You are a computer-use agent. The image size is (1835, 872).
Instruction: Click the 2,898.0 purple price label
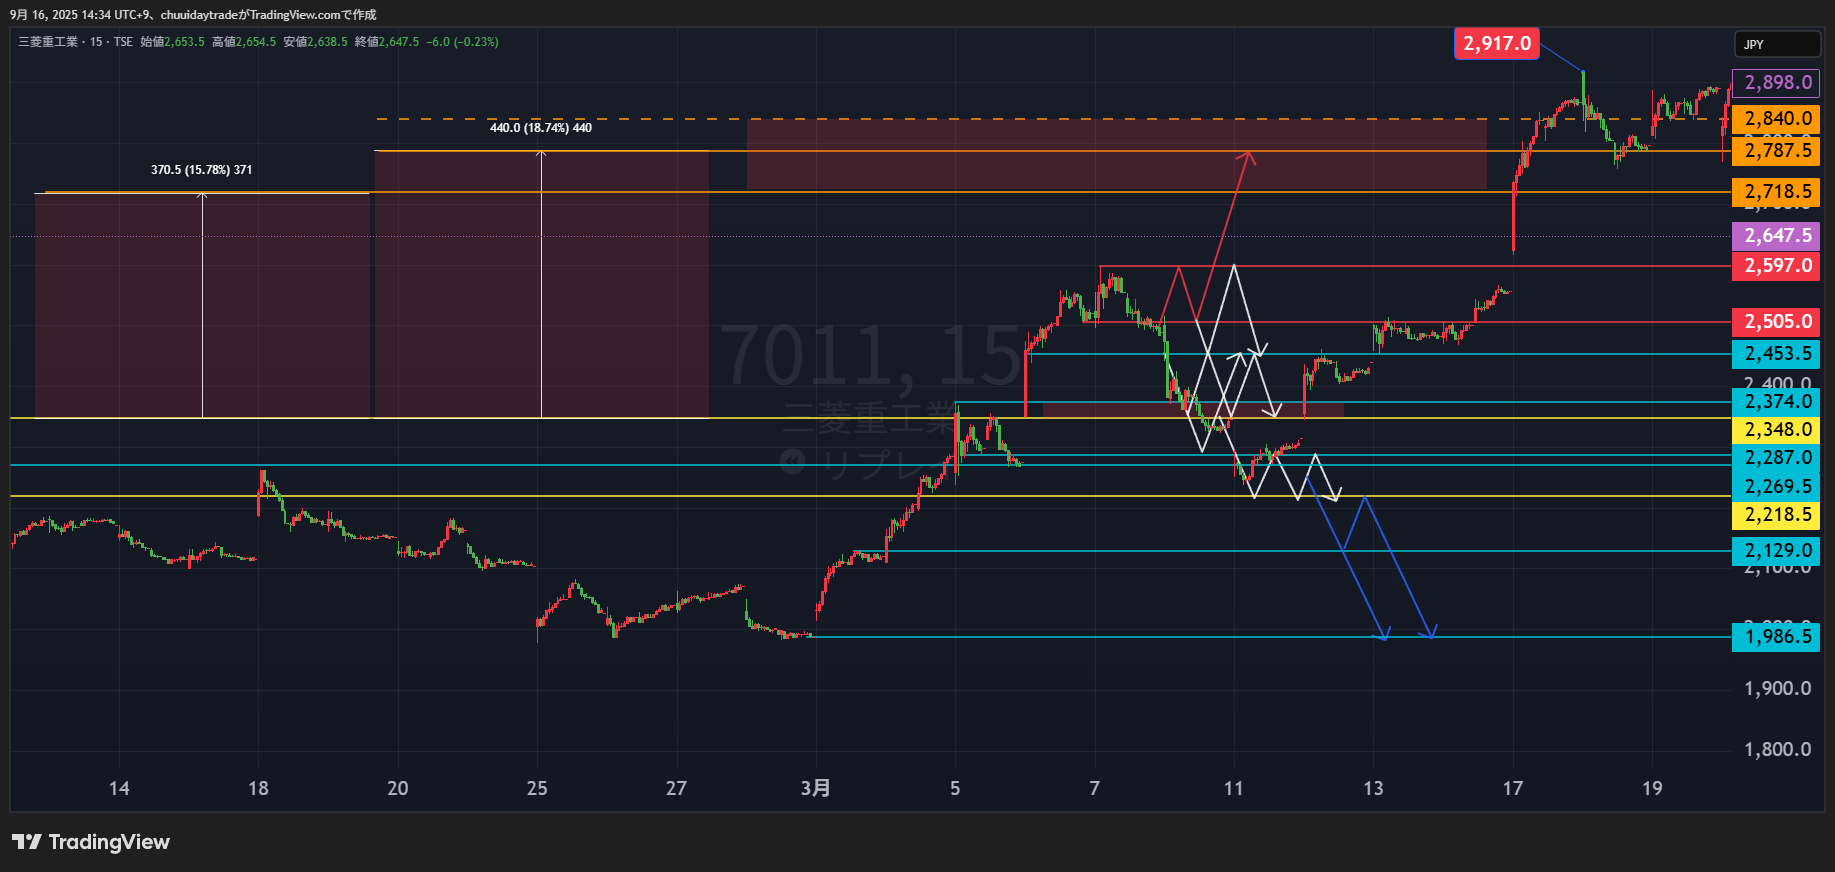click(x=1776, y=83)
